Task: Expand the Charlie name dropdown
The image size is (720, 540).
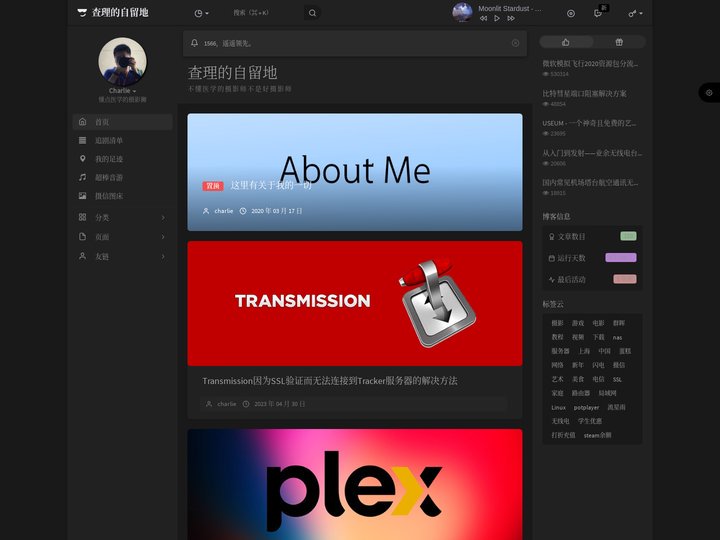Action: coord(122,90)
